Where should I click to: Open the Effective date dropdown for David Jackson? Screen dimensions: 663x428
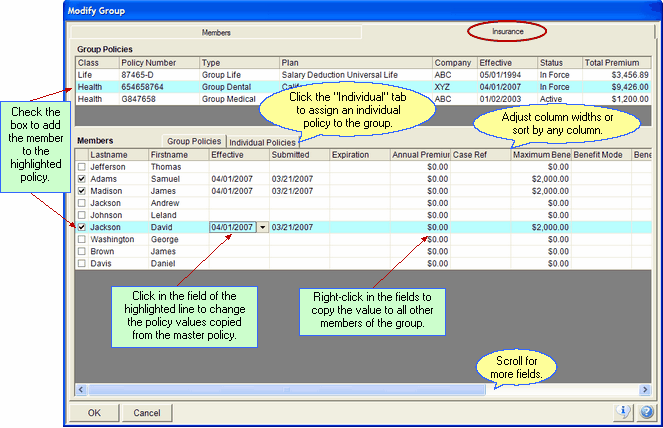(263, 227)
